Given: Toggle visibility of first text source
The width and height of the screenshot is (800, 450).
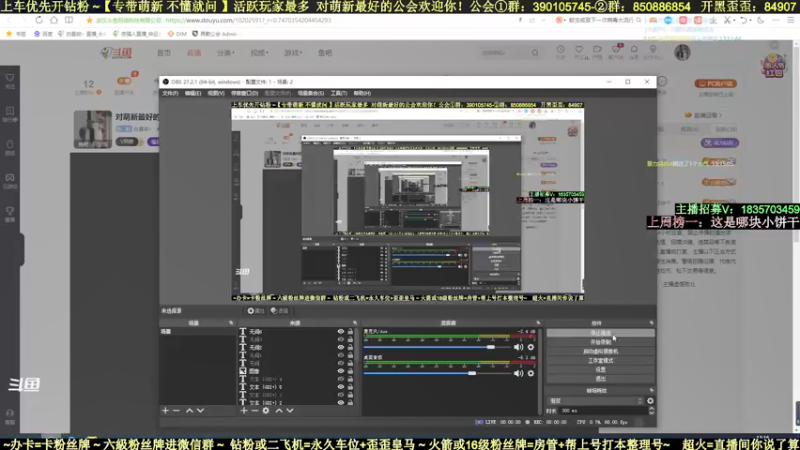Looking at the screenshot, I should click(340, 332).
